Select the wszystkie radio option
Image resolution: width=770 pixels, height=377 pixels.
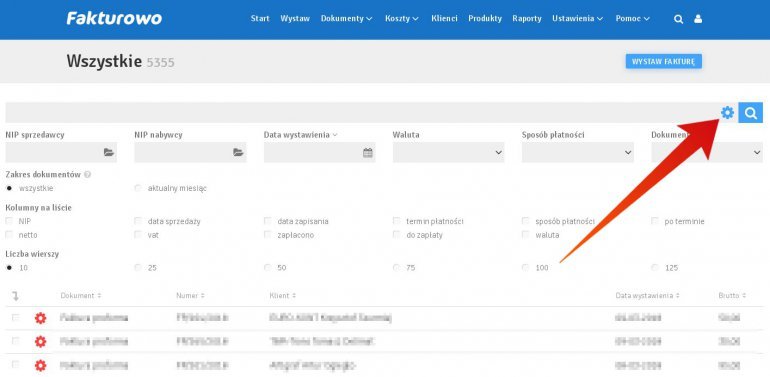coord(9,188)
